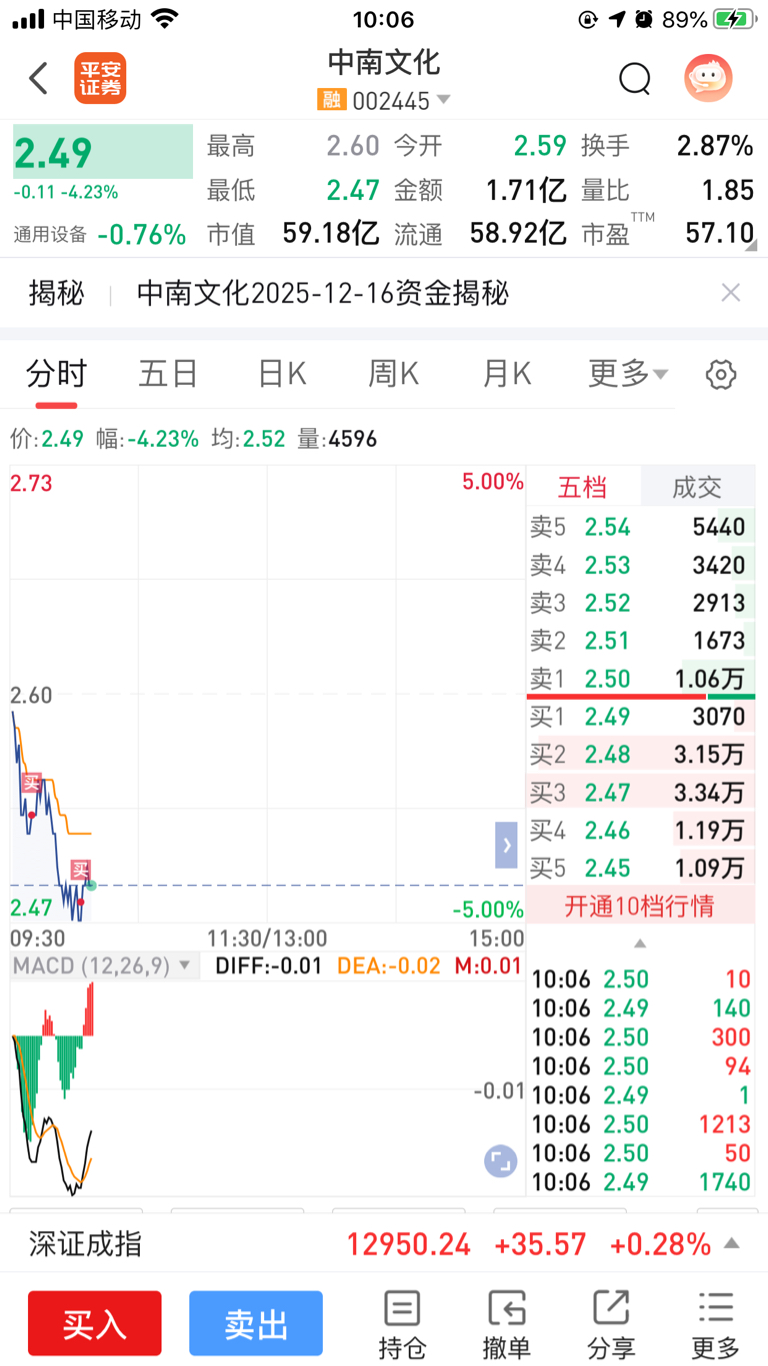Tap the current price 2.49 box
The height and width of the screenshot is (1366, 768).
click(x=103, y=152)
